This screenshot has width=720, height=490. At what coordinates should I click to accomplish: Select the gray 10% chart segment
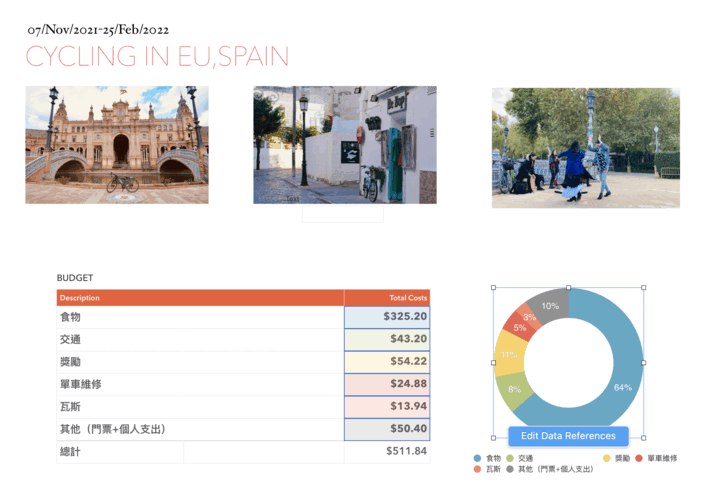click(551, 305)
